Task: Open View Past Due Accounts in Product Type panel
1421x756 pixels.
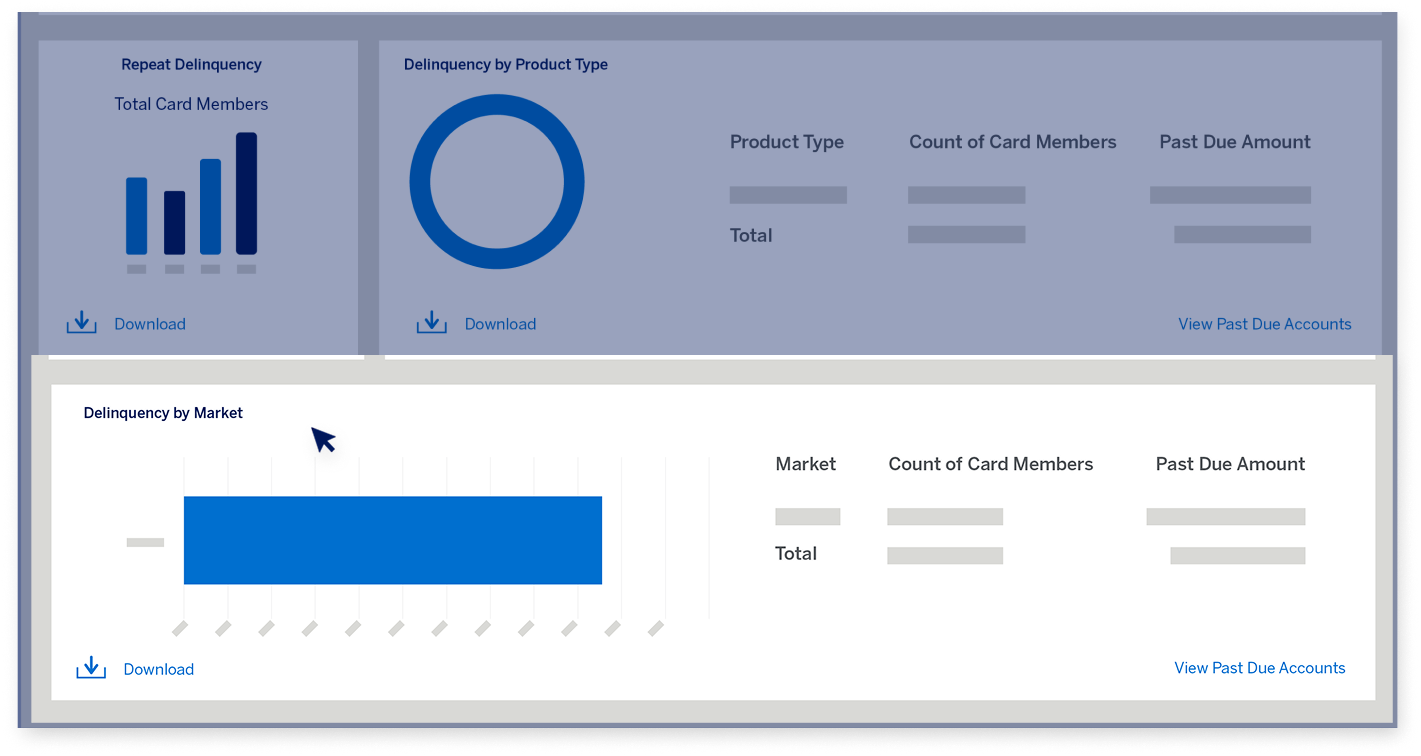Action: (x=1264, y=324)
